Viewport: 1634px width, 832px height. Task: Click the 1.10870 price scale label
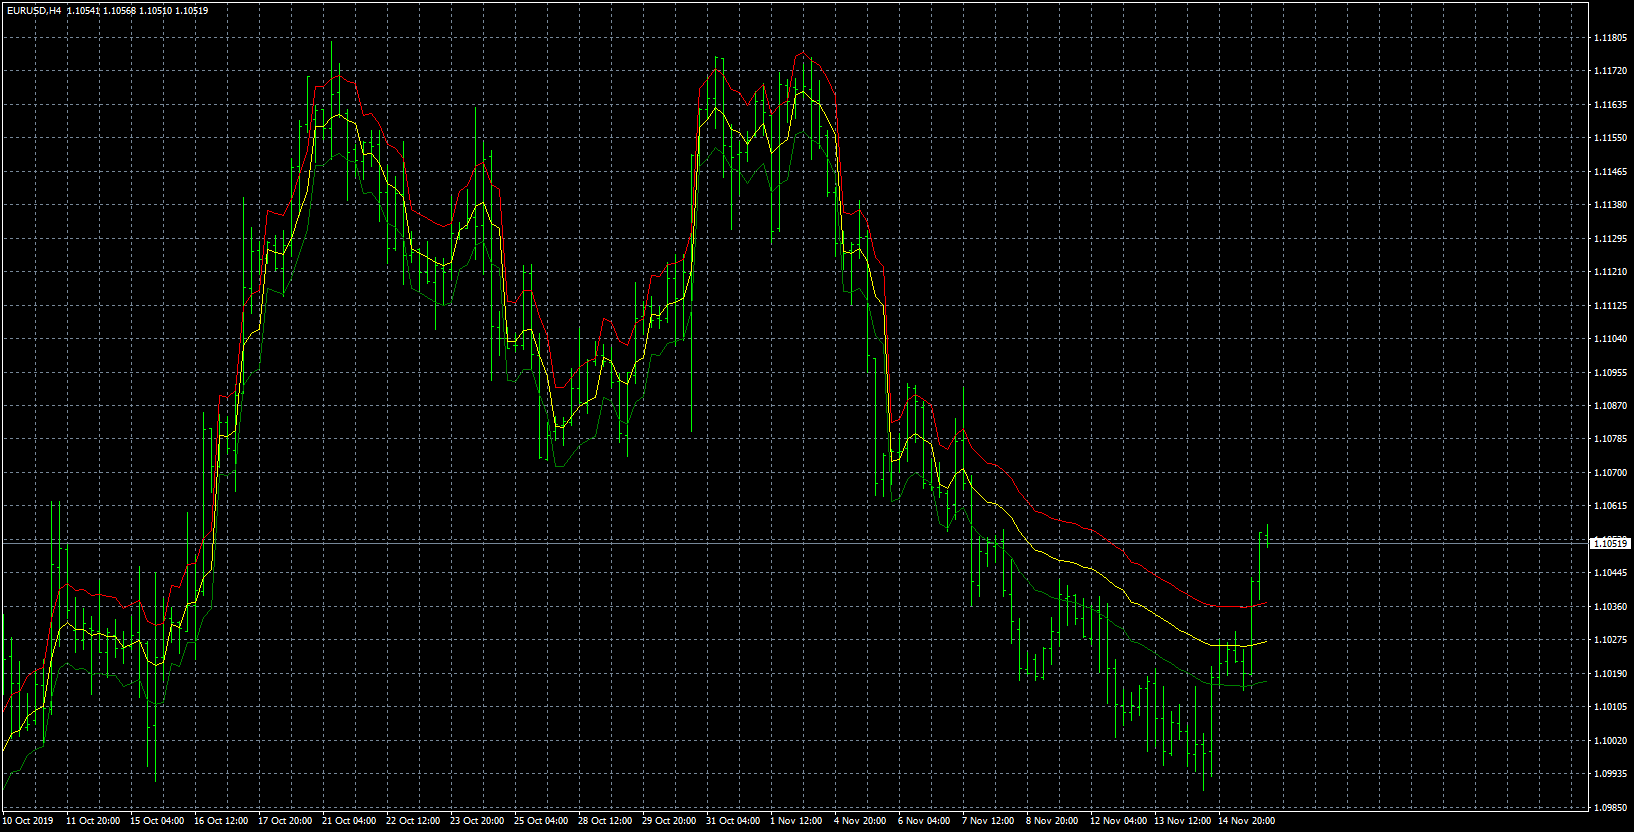point(1609,406)
